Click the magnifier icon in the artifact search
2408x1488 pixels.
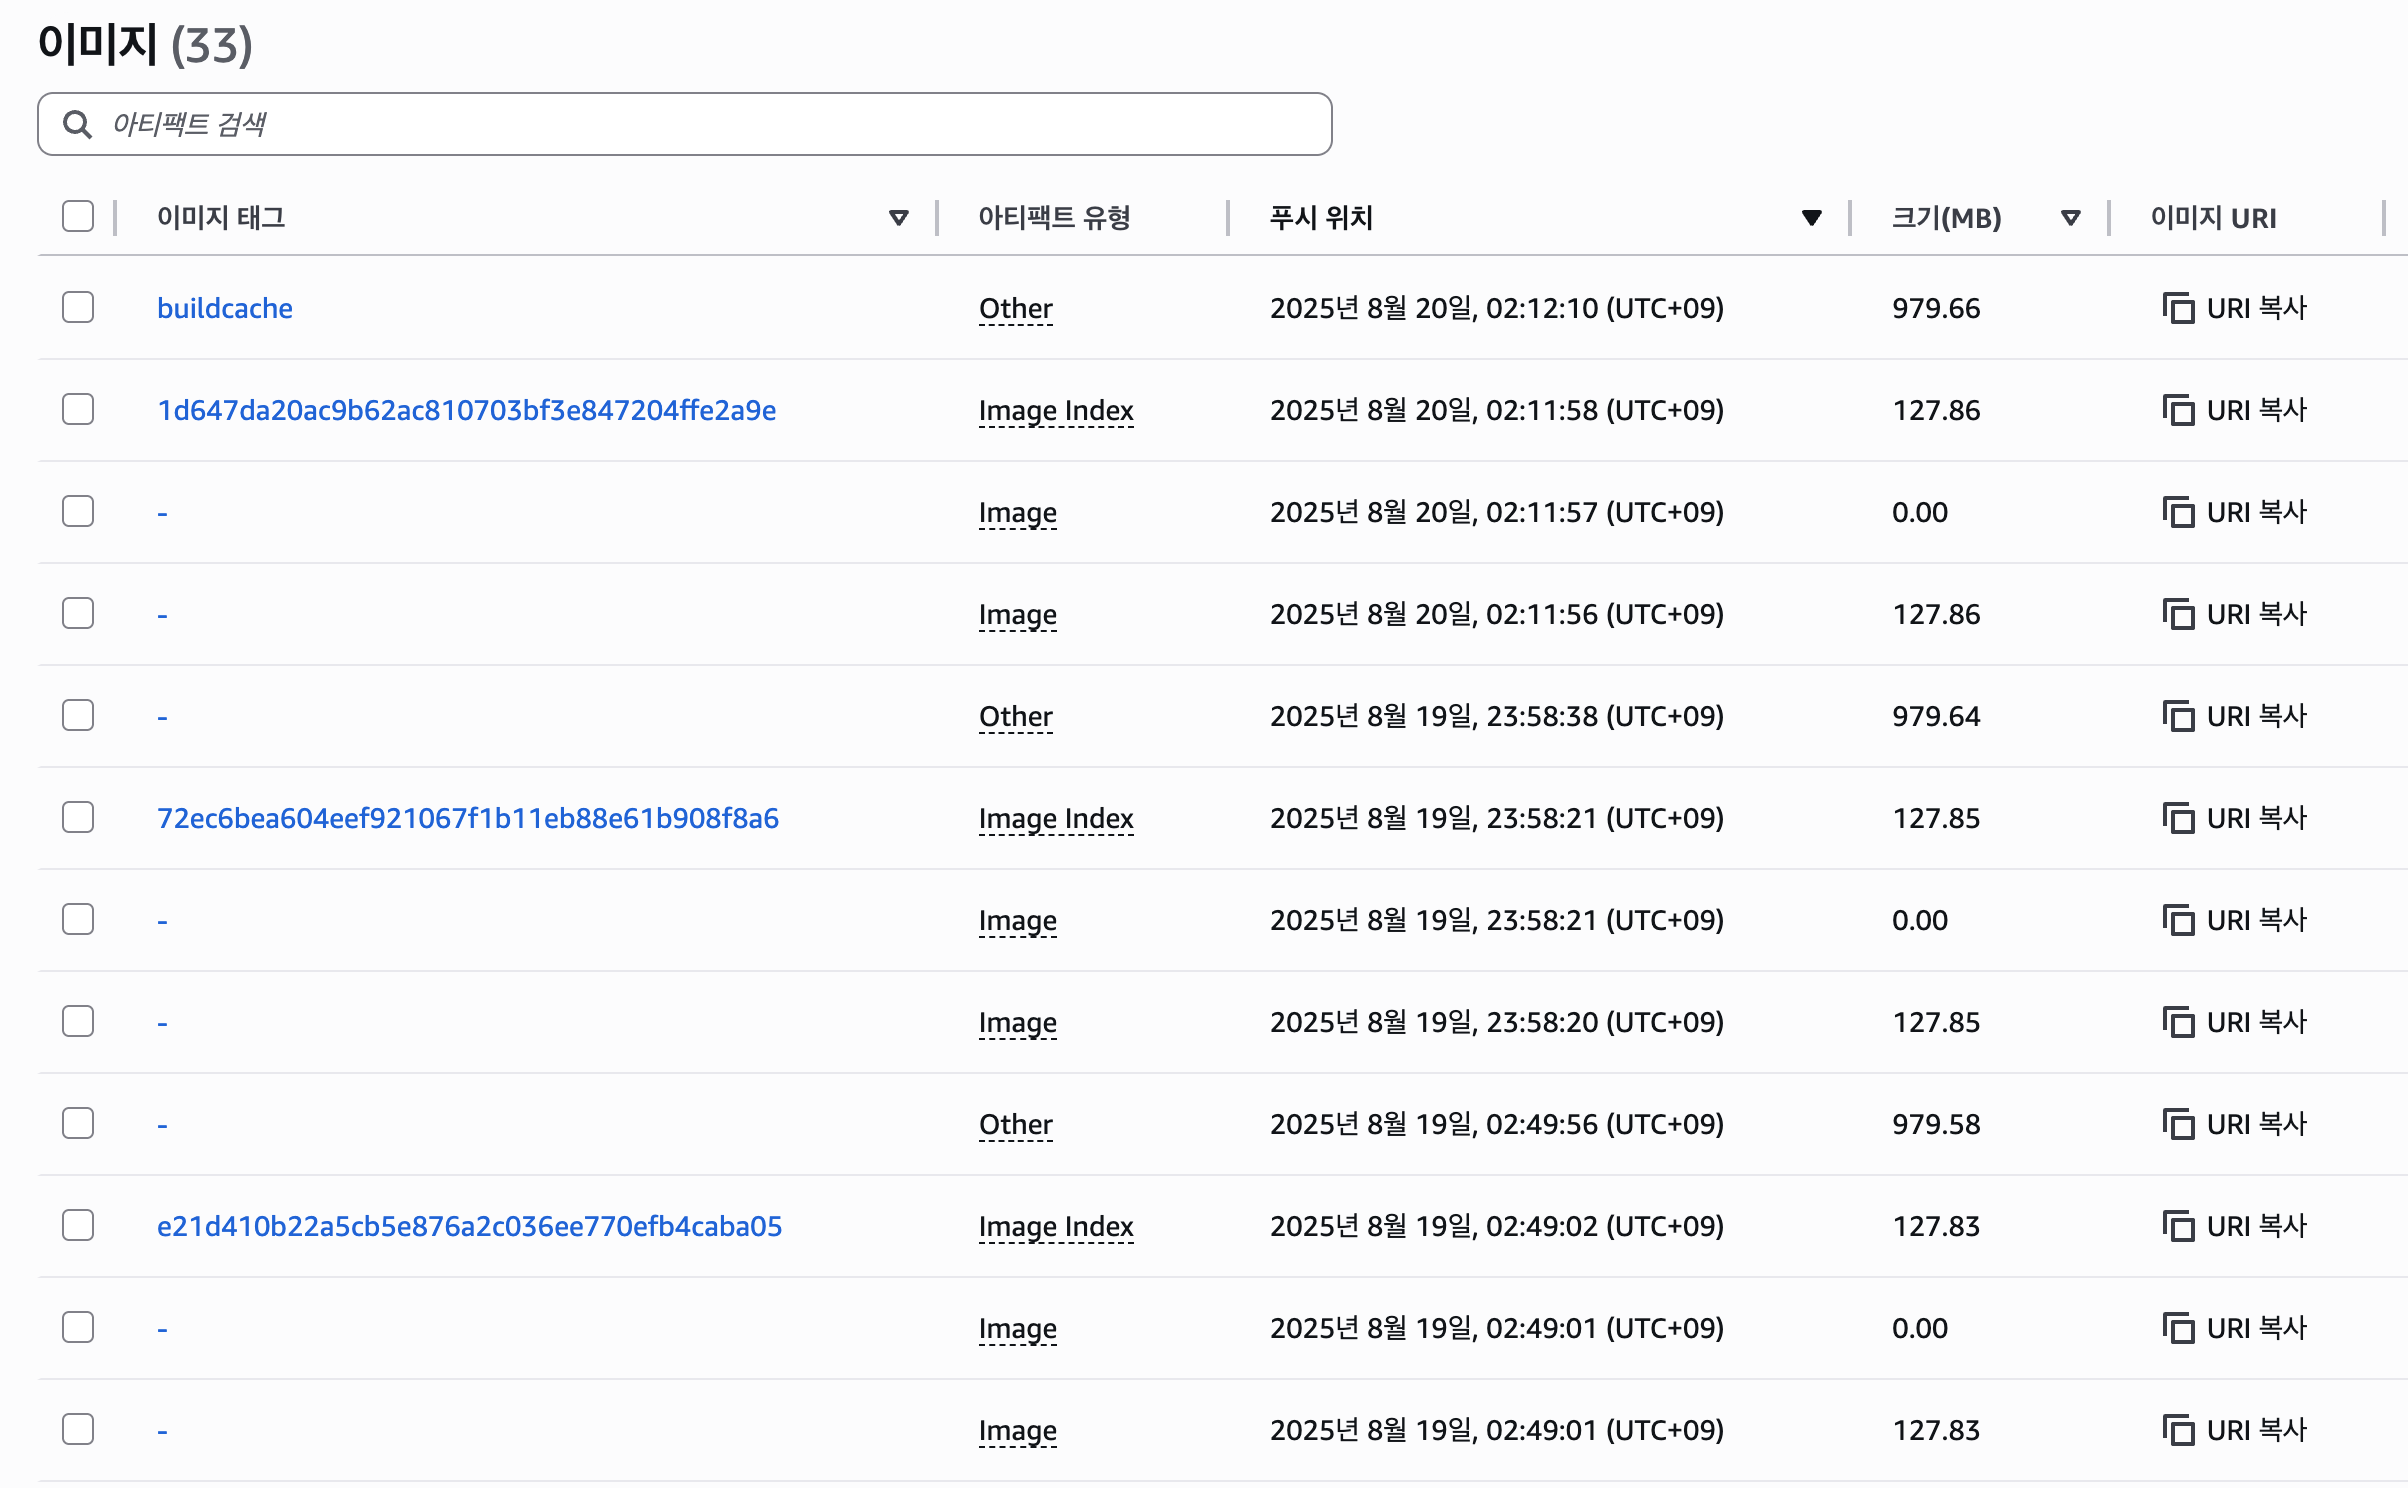[77, 124]
